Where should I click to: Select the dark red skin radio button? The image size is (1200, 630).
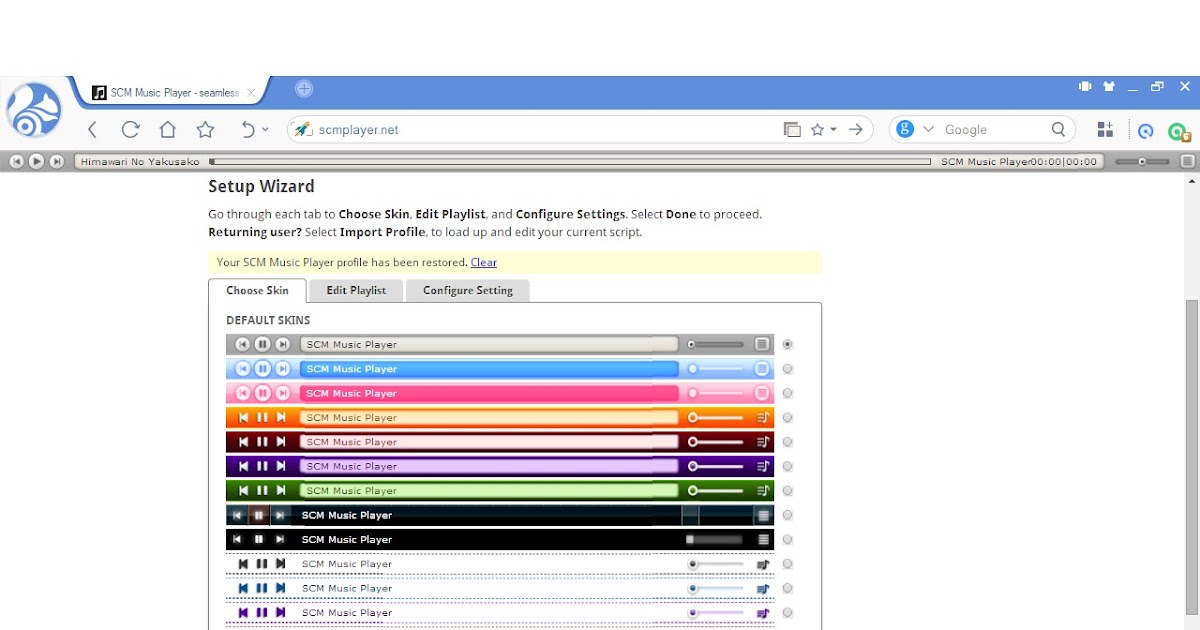[x=788, y=442]
